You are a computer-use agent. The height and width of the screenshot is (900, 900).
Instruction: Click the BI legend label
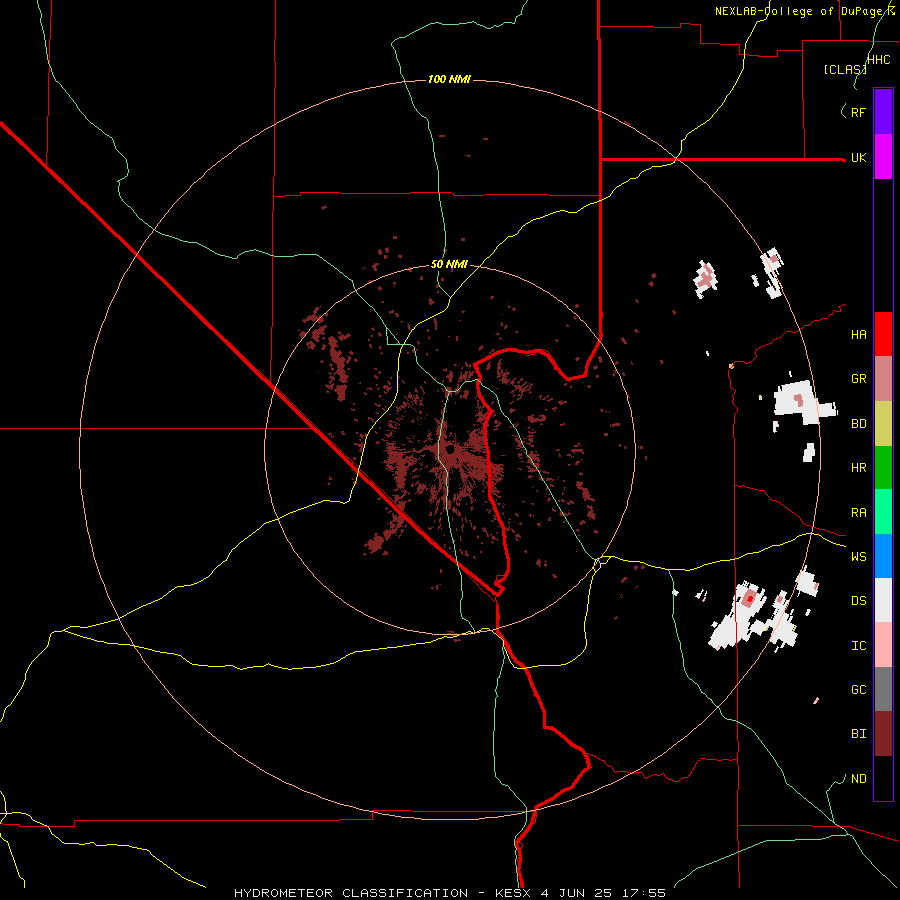(858, 734)
